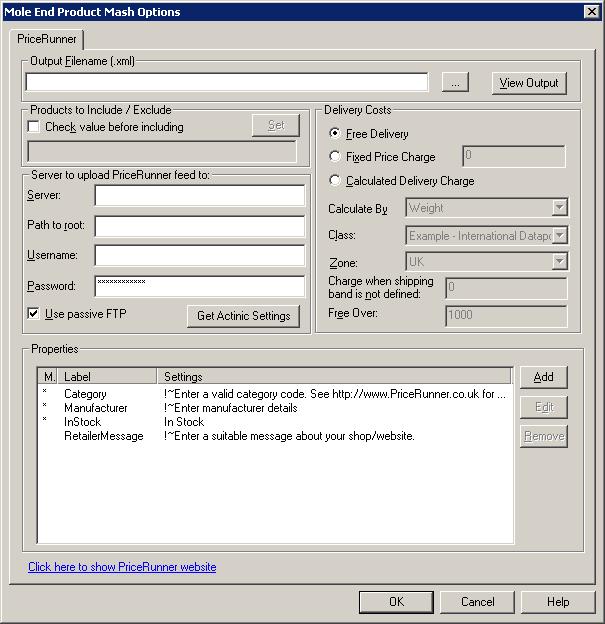The width and height of the screenshot is (605, 624).
Task: Select the Free Delivery radio button
Action: coord(335,133)
